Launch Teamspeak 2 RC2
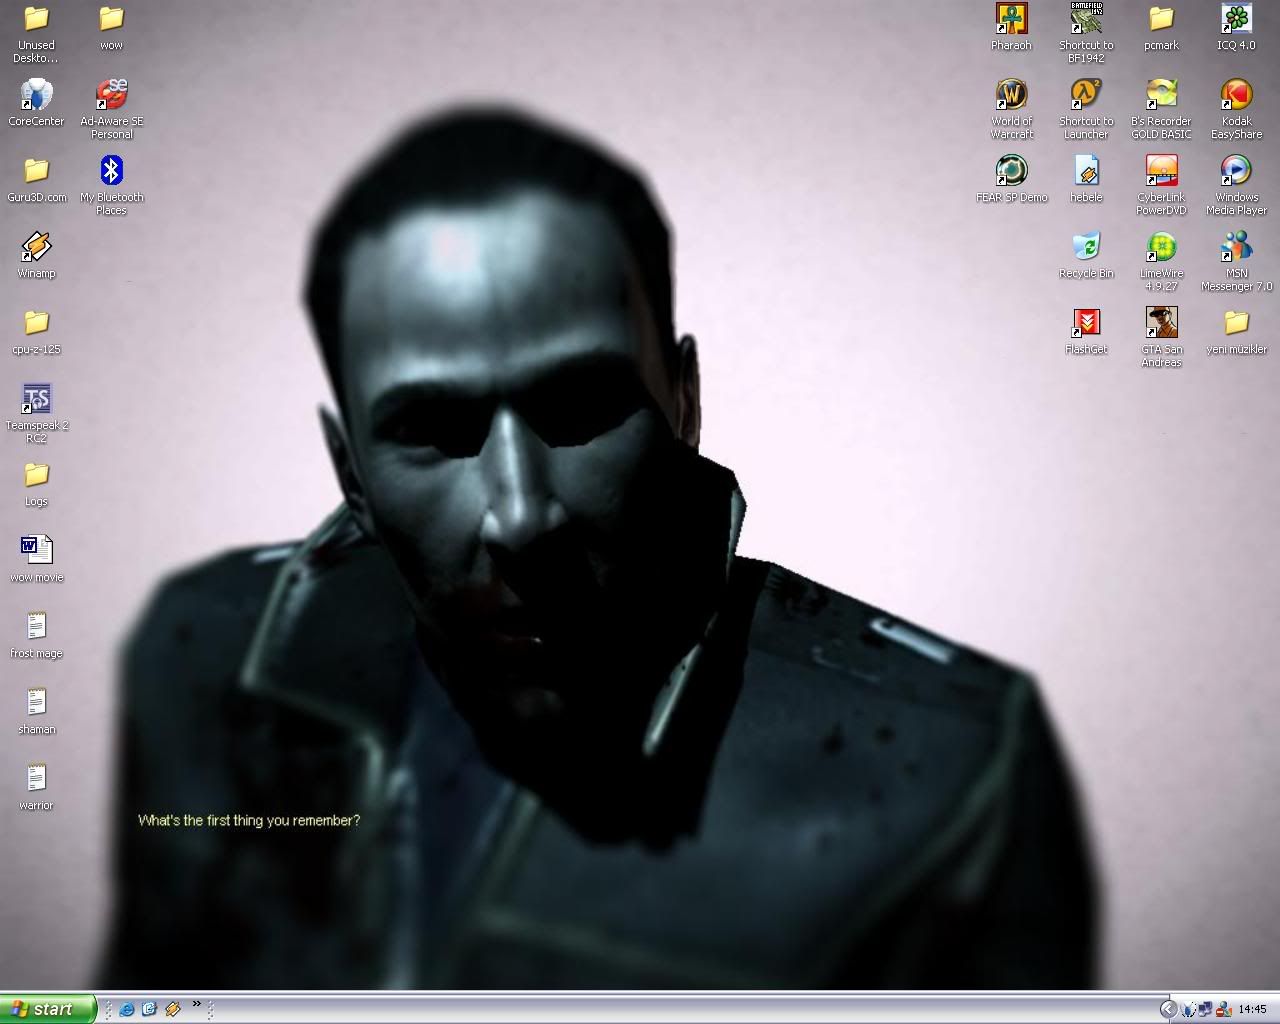This screenshot has height=1024, width=1280. pos(36,399)
